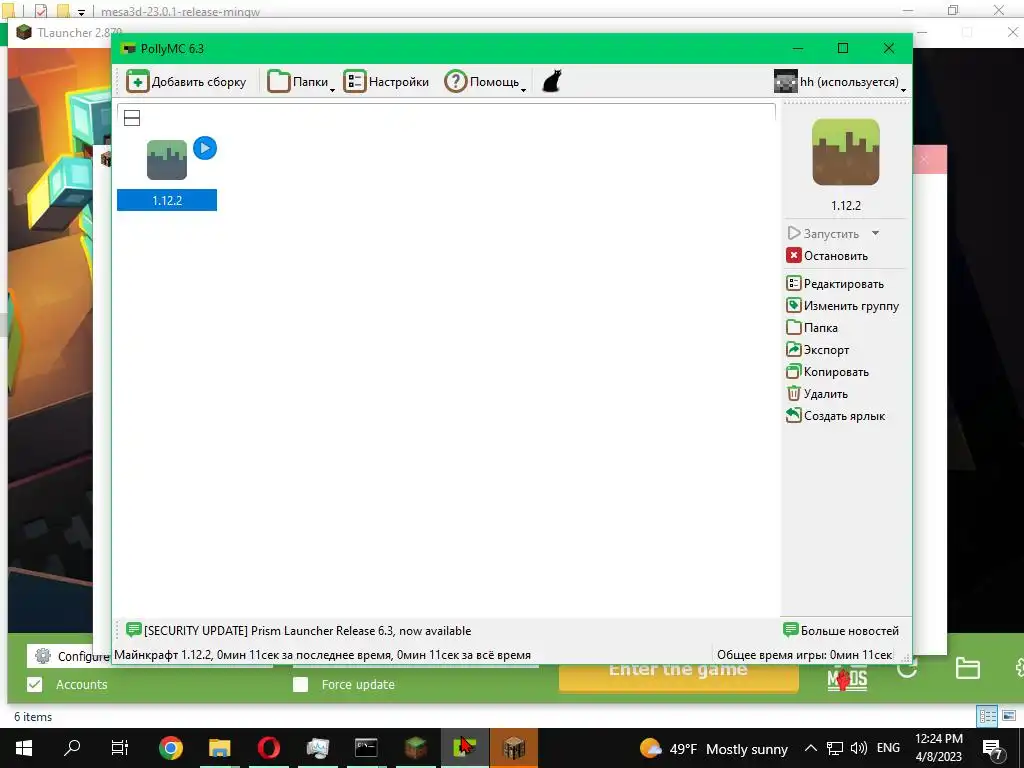Viewport: 1024px width, 768px height.
Task: Click the black cat icon
Action: 552,82
